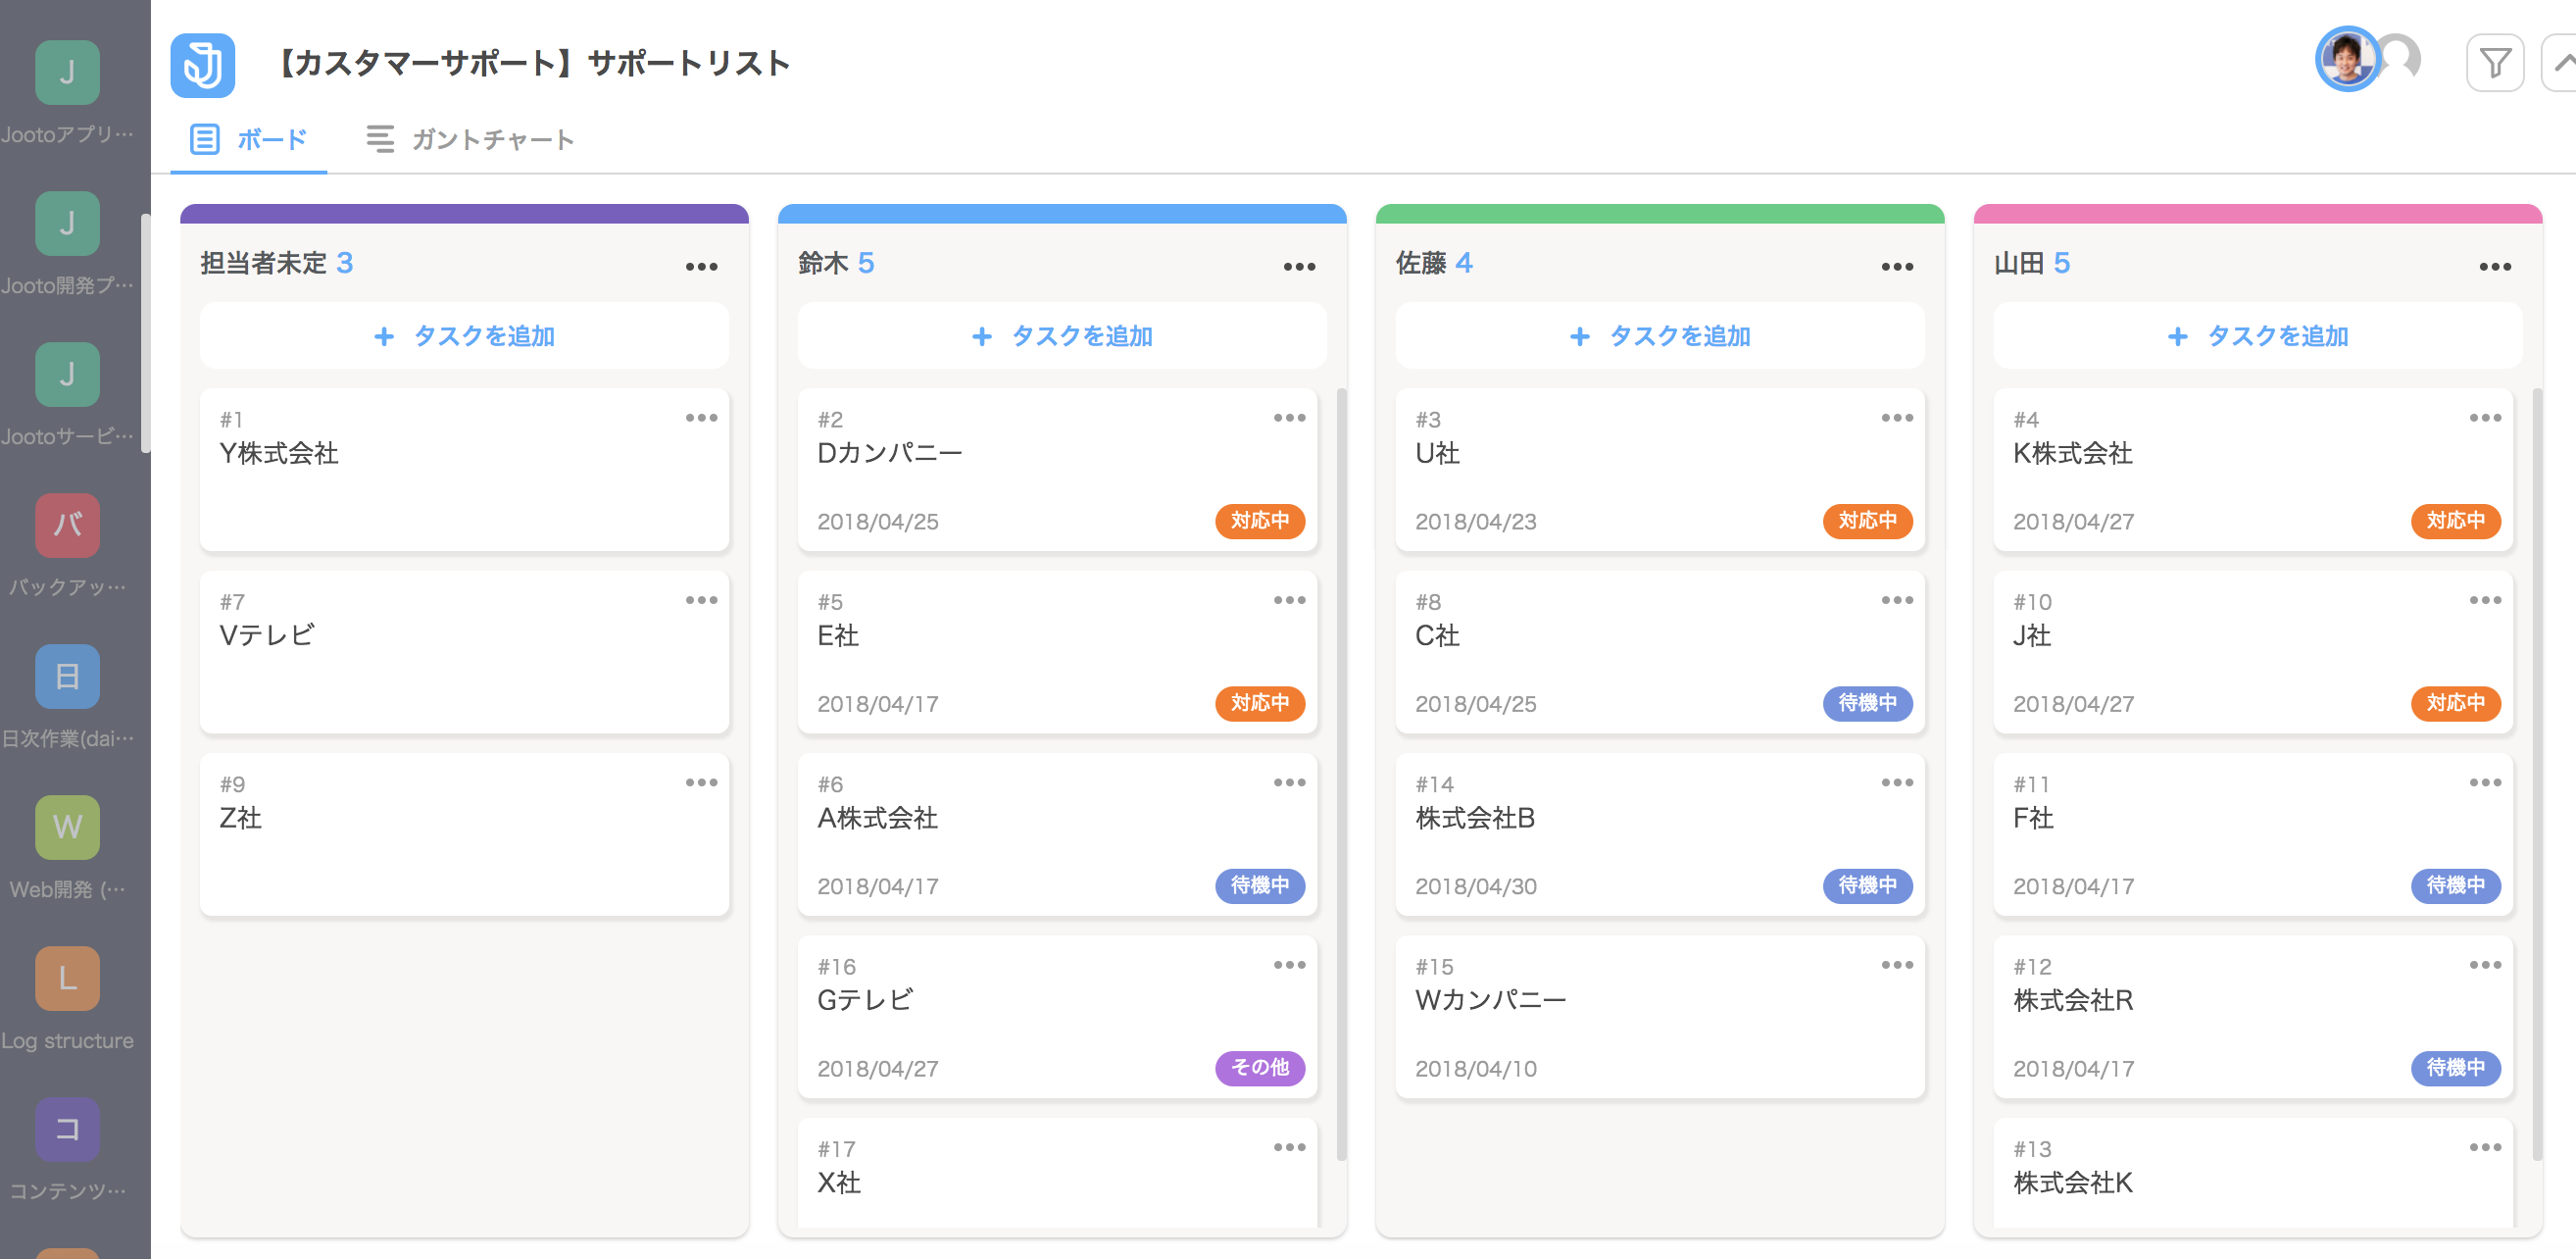Switch to the ガントチャート tab
2576x1259 pixels.
coord(470,140)
